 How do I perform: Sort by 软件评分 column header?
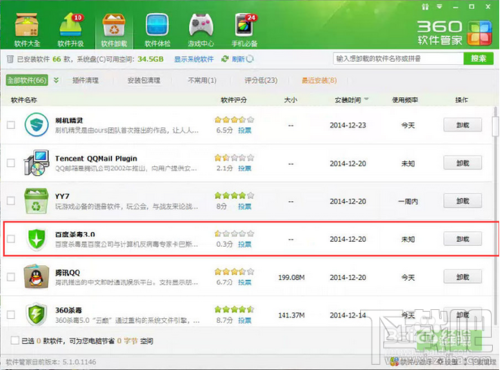[x=234, y=100]
